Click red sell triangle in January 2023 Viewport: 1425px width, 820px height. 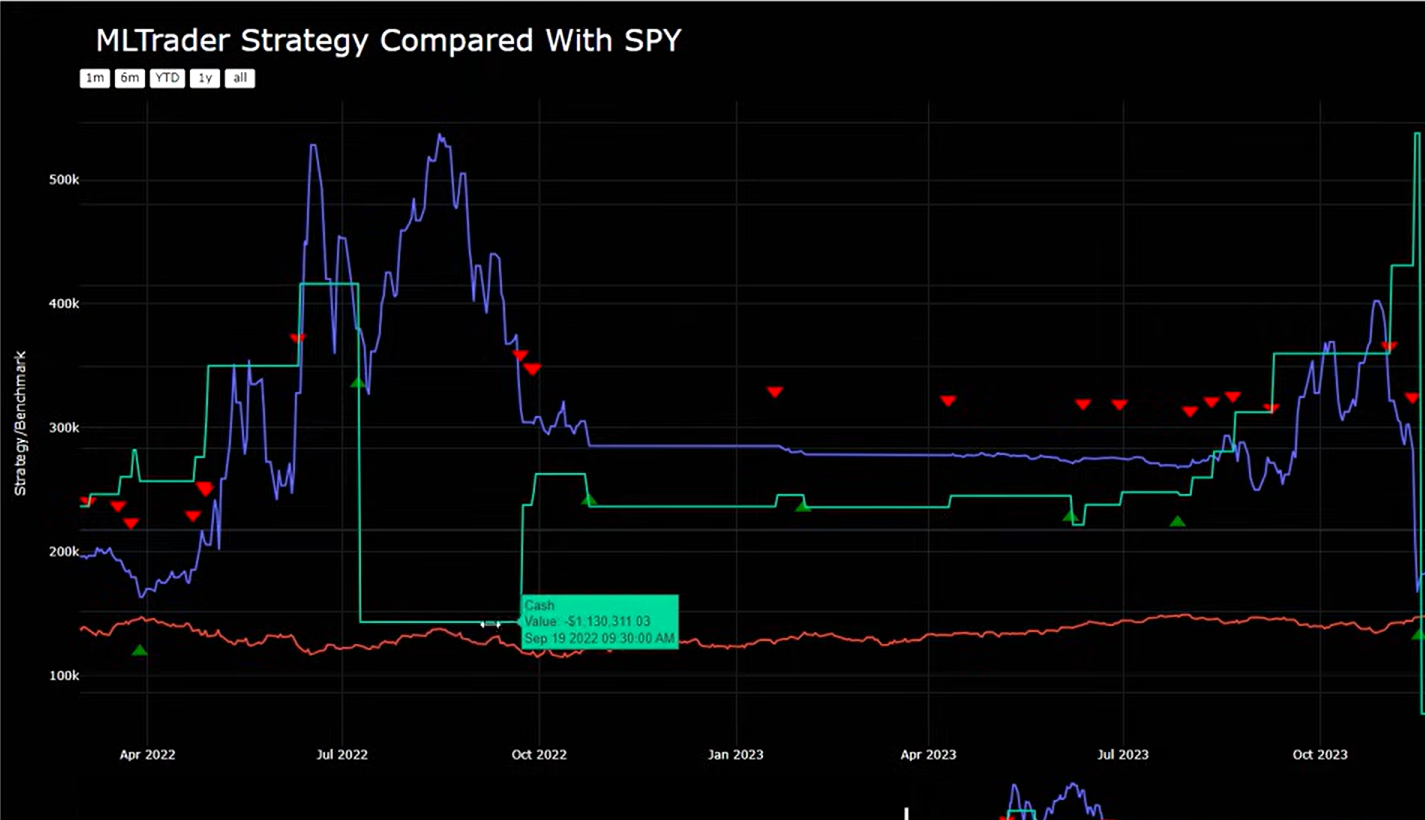click(x=775, y=392)
